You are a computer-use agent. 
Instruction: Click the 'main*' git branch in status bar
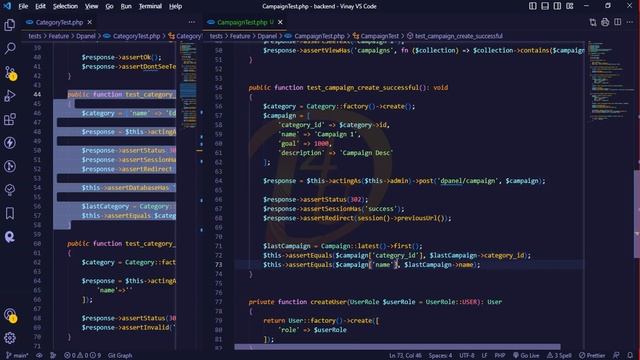[x=18, y=356]
